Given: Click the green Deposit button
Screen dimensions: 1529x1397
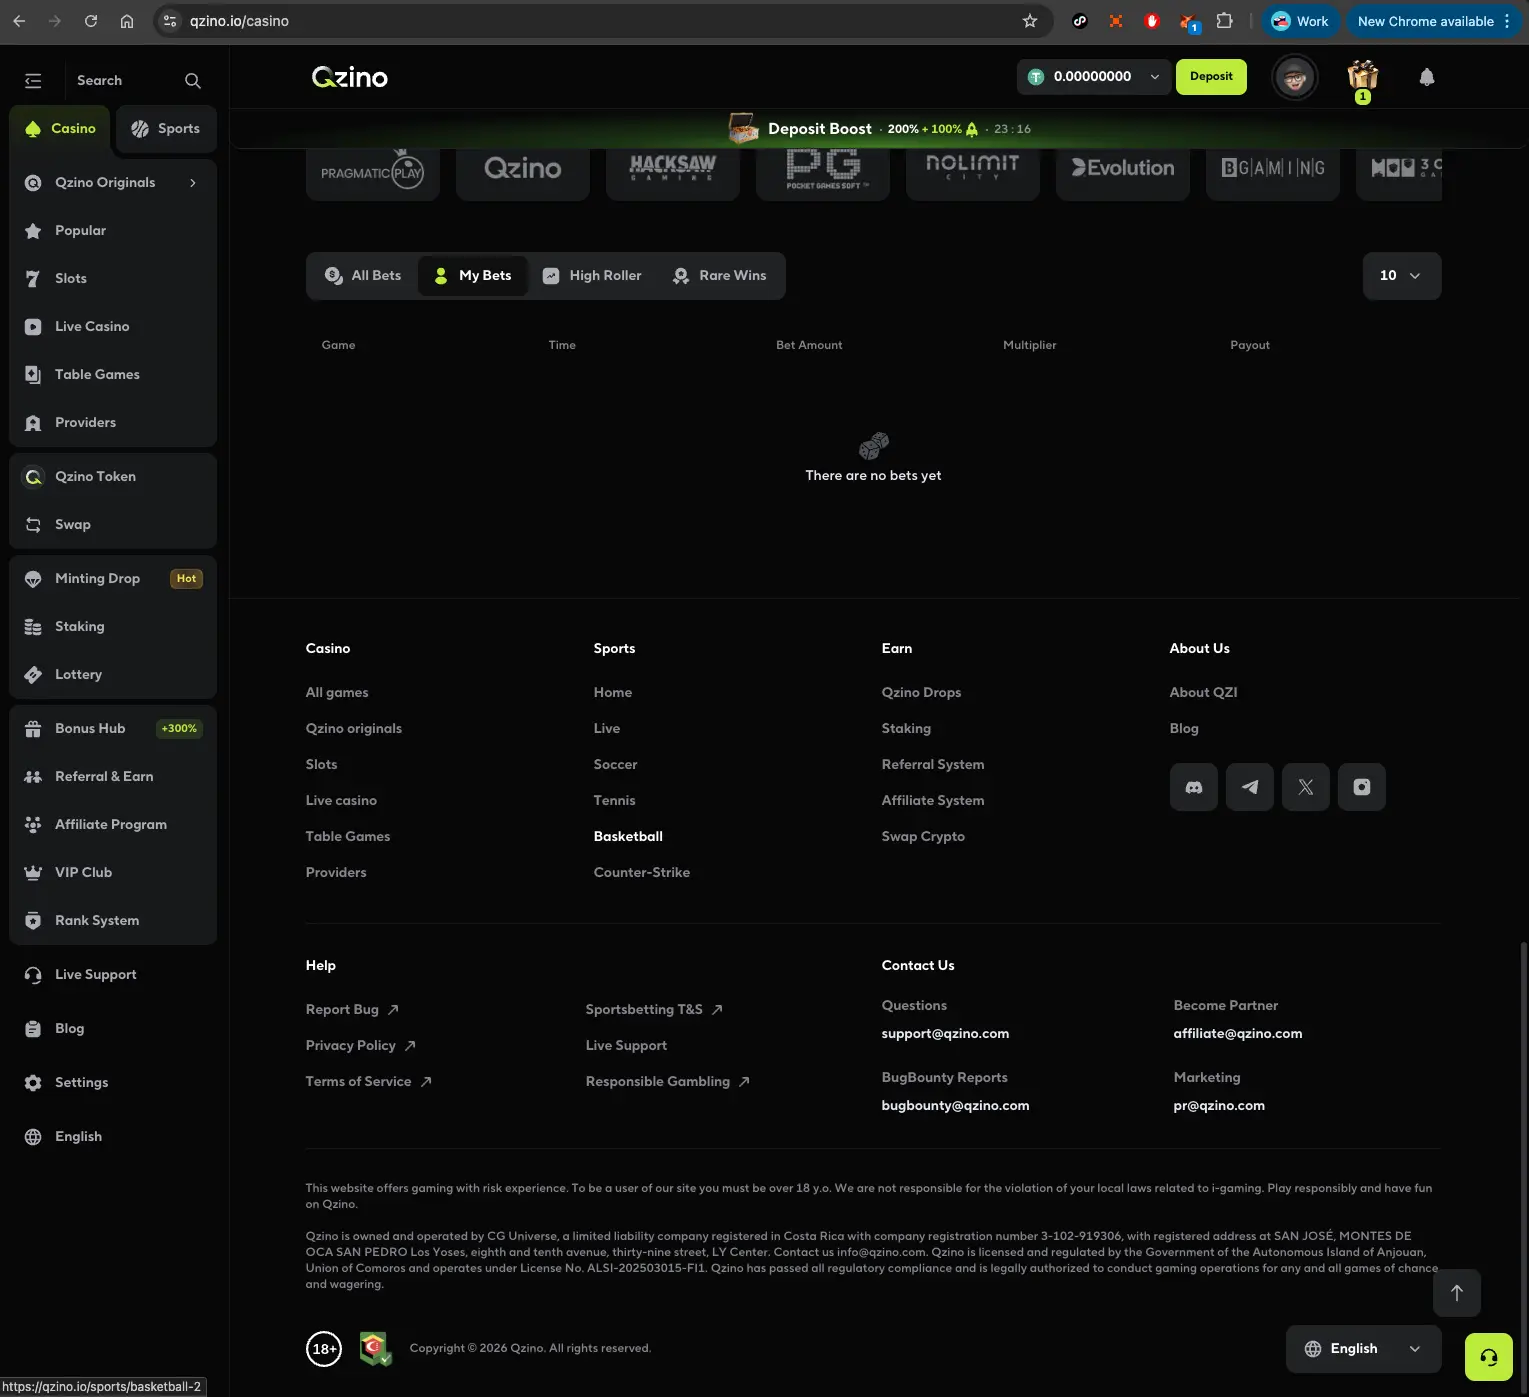Looking at the screenshot, I should pos(1211,77).
